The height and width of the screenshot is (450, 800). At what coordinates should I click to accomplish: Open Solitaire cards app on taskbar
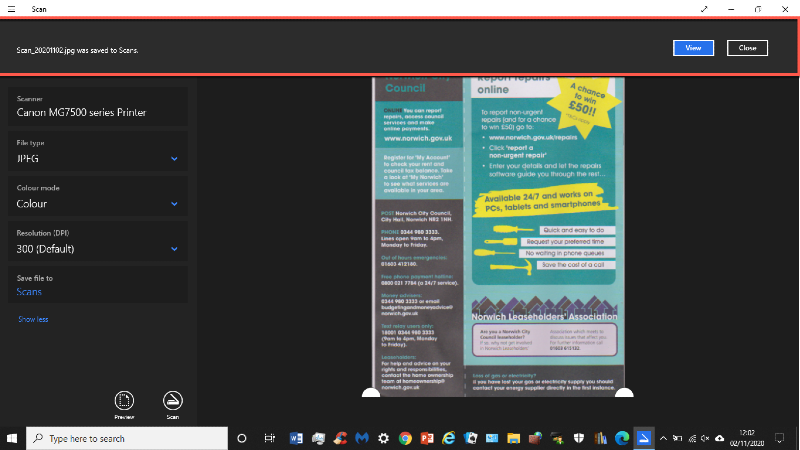point(470,438)
